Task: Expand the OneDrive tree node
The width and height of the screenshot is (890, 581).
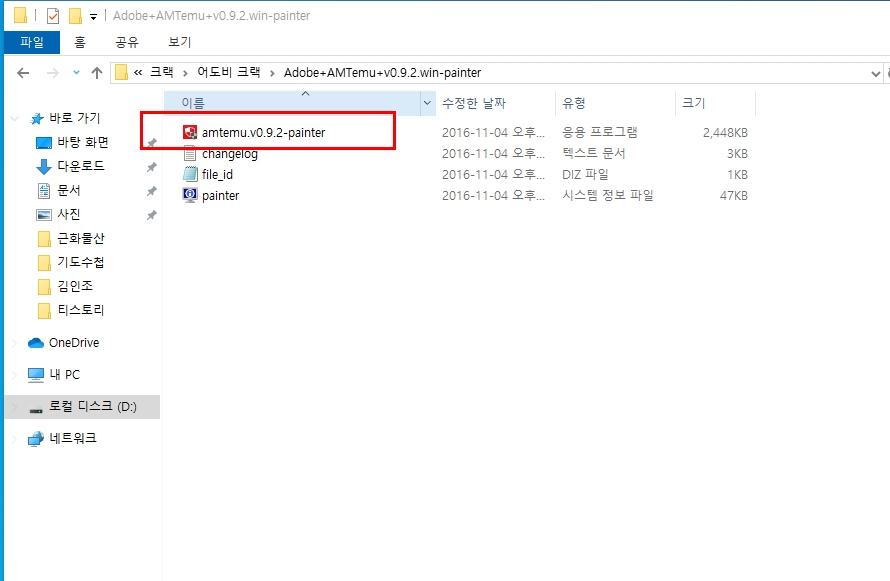Action: [15, 343]
